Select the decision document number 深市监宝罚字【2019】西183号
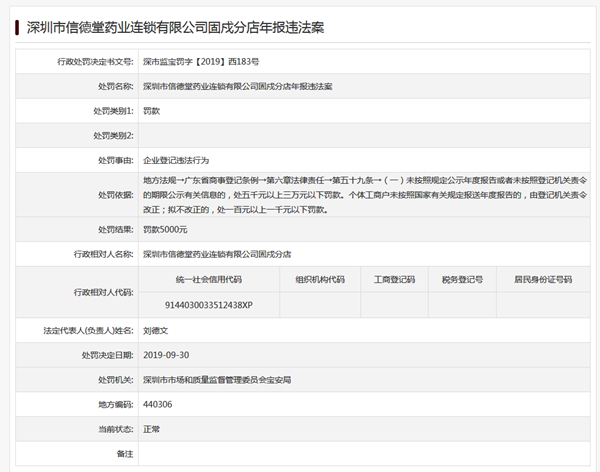 pyautogui.click(x=201, y=62)
